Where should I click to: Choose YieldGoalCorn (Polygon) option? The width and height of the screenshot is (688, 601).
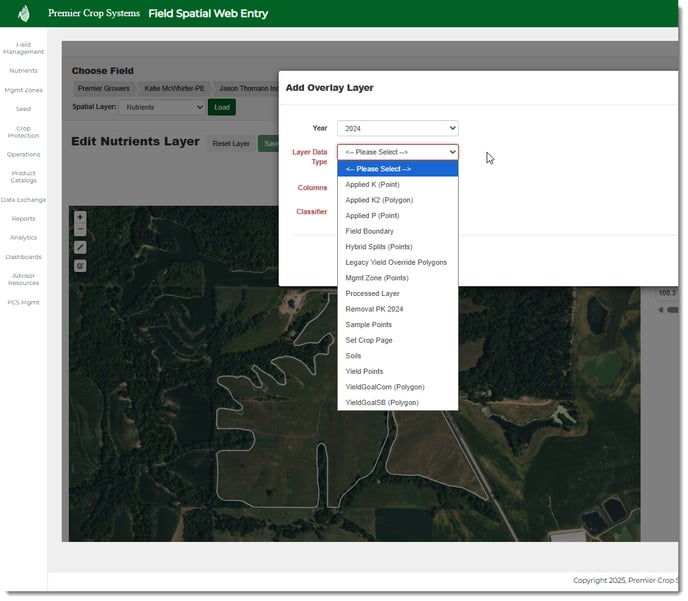click(384, 387)
